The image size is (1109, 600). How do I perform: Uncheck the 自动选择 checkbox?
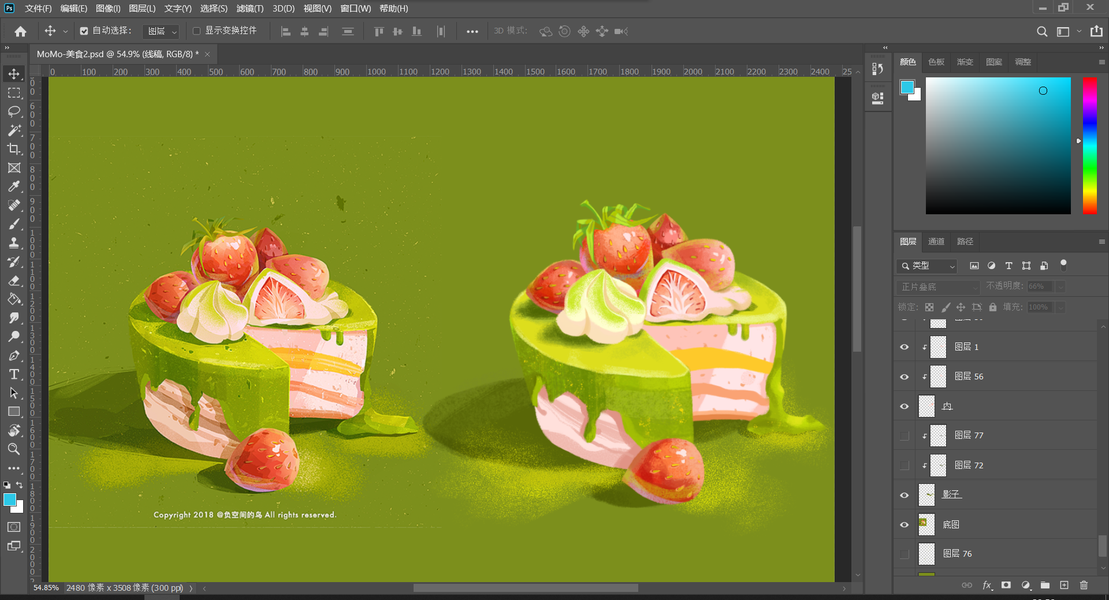point(84,31)
